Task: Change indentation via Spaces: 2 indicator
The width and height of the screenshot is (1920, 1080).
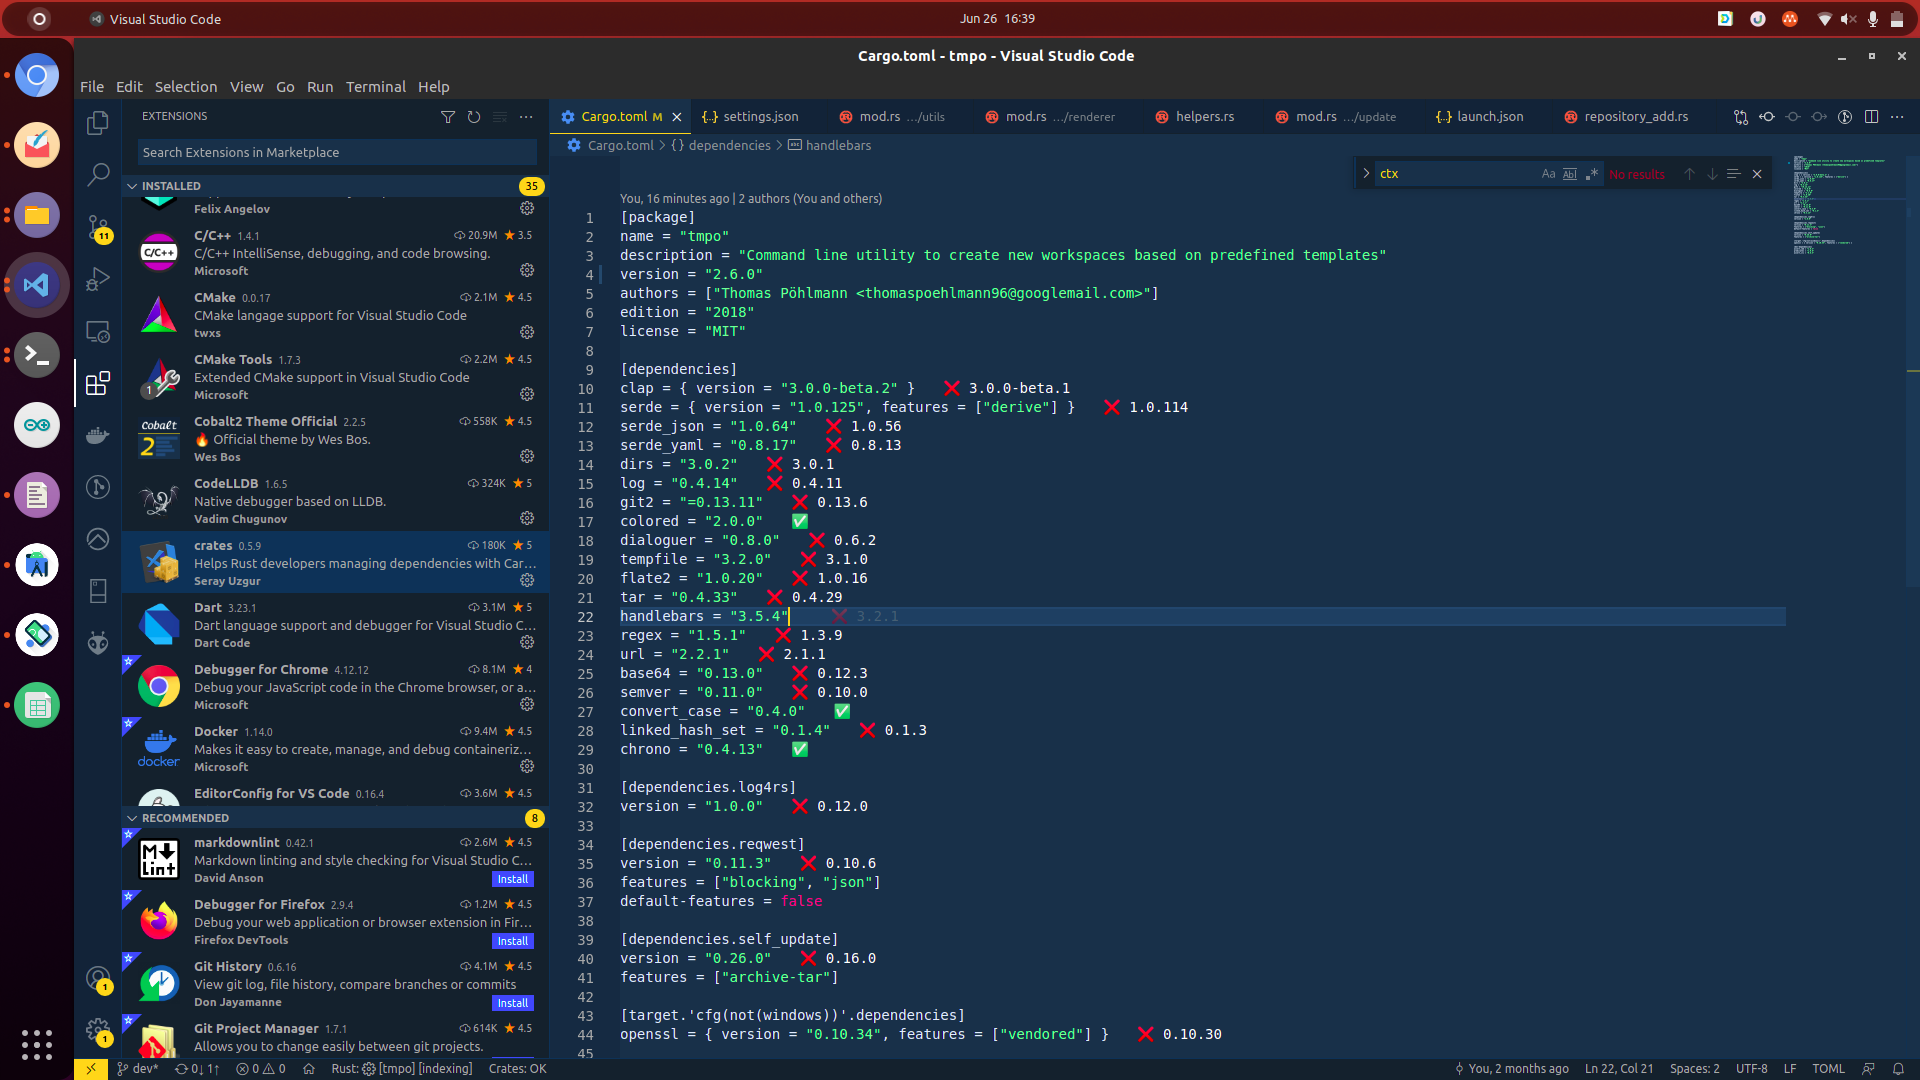Action: pyautogui.click(x=1694, y=1069)
